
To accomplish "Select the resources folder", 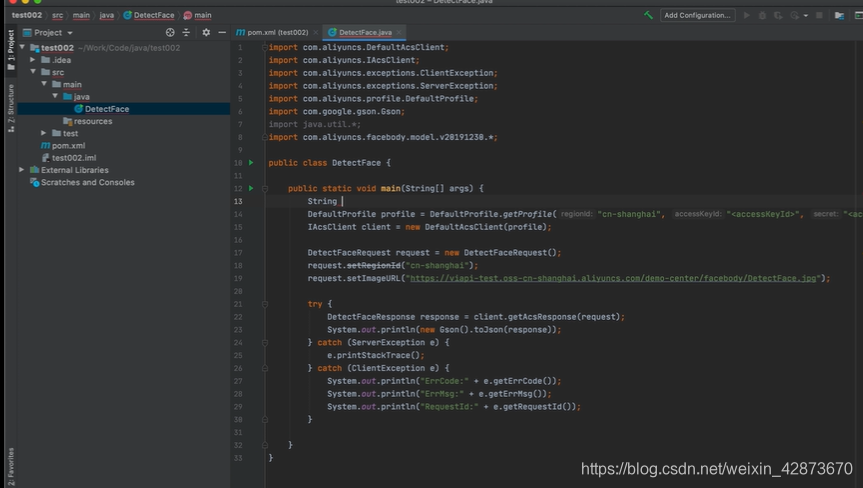I will tap(92, 121).
